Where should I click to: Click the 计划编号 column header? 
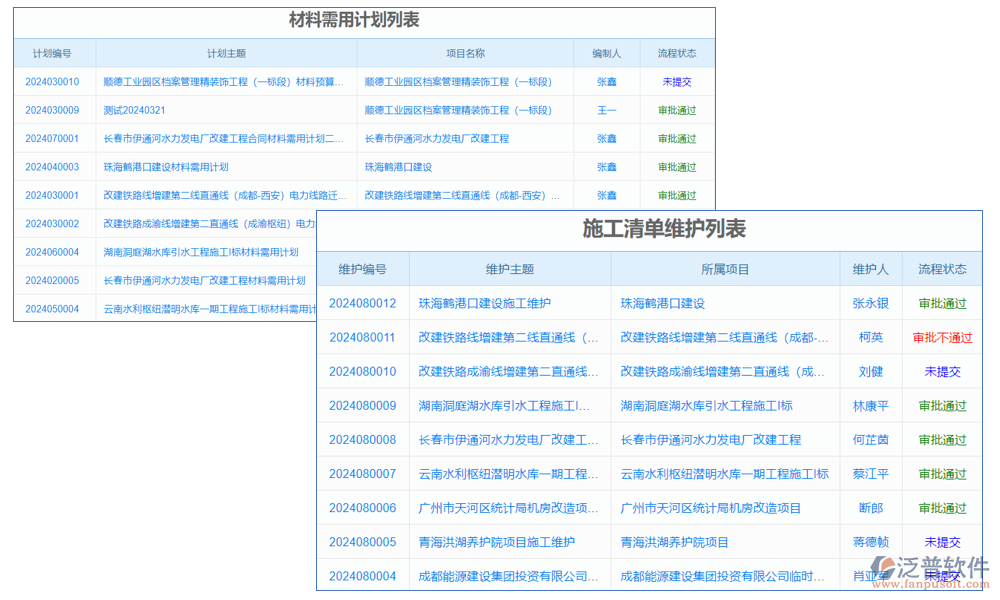click(x=53, y=53)
